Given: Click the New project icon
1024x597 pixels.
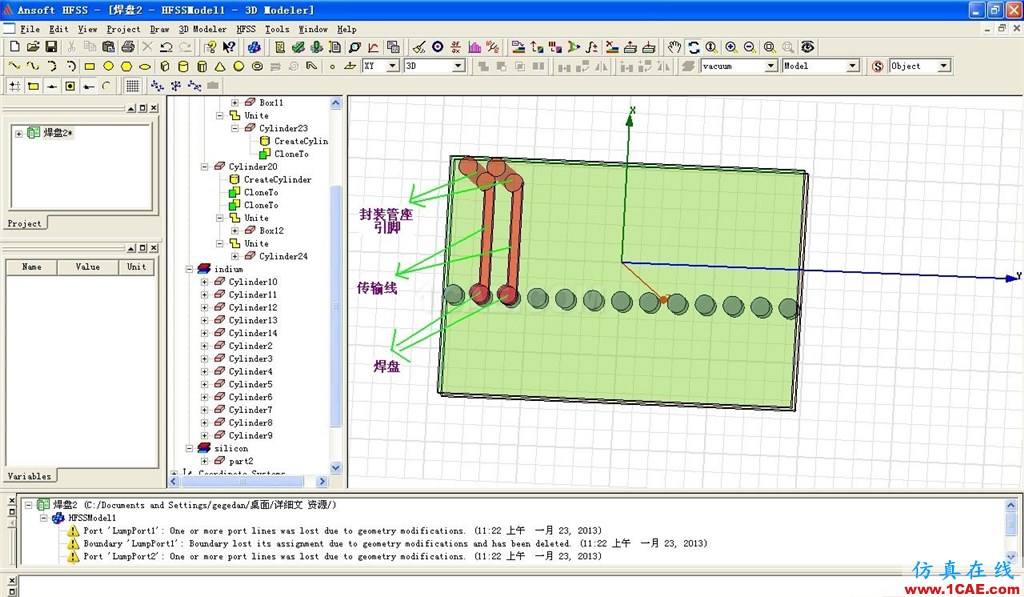Looking at the screenshot, I should [x=14, y=47].
